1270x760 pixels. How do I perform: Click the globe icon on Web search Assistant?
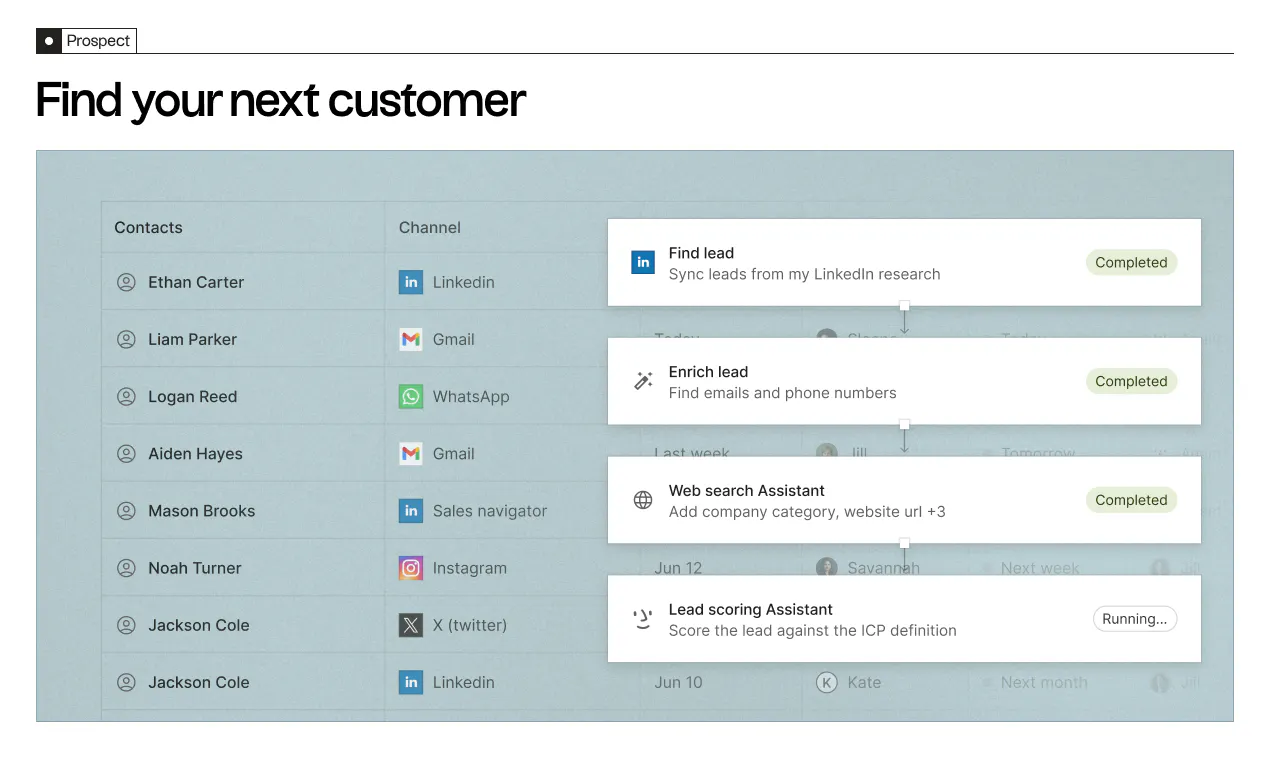click(643, 500)
